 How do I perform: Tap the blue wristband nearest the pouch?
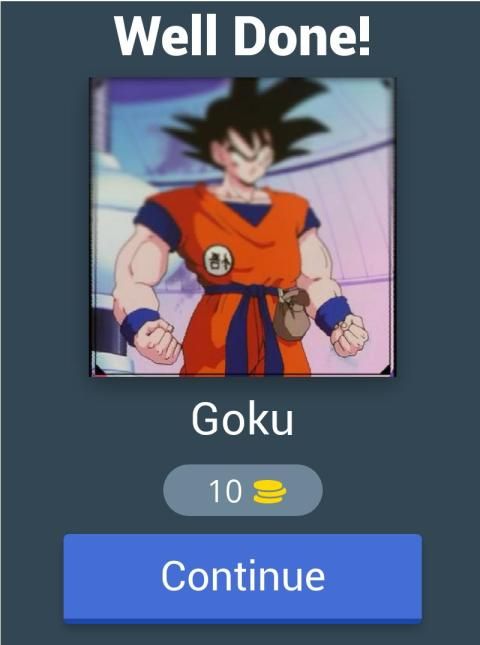(x=333, y=313)
